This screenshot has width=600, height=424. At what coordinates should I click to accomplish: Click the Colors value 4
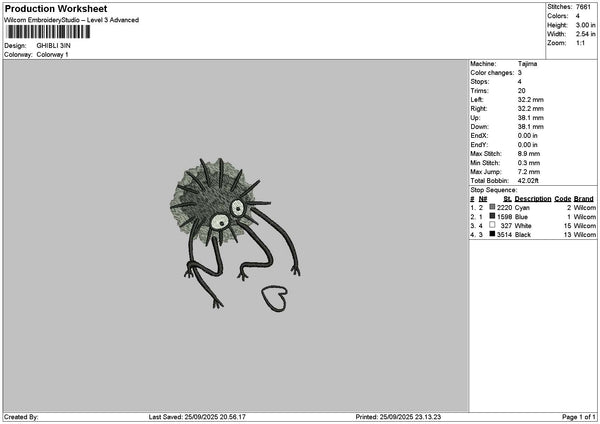point(577,16)
